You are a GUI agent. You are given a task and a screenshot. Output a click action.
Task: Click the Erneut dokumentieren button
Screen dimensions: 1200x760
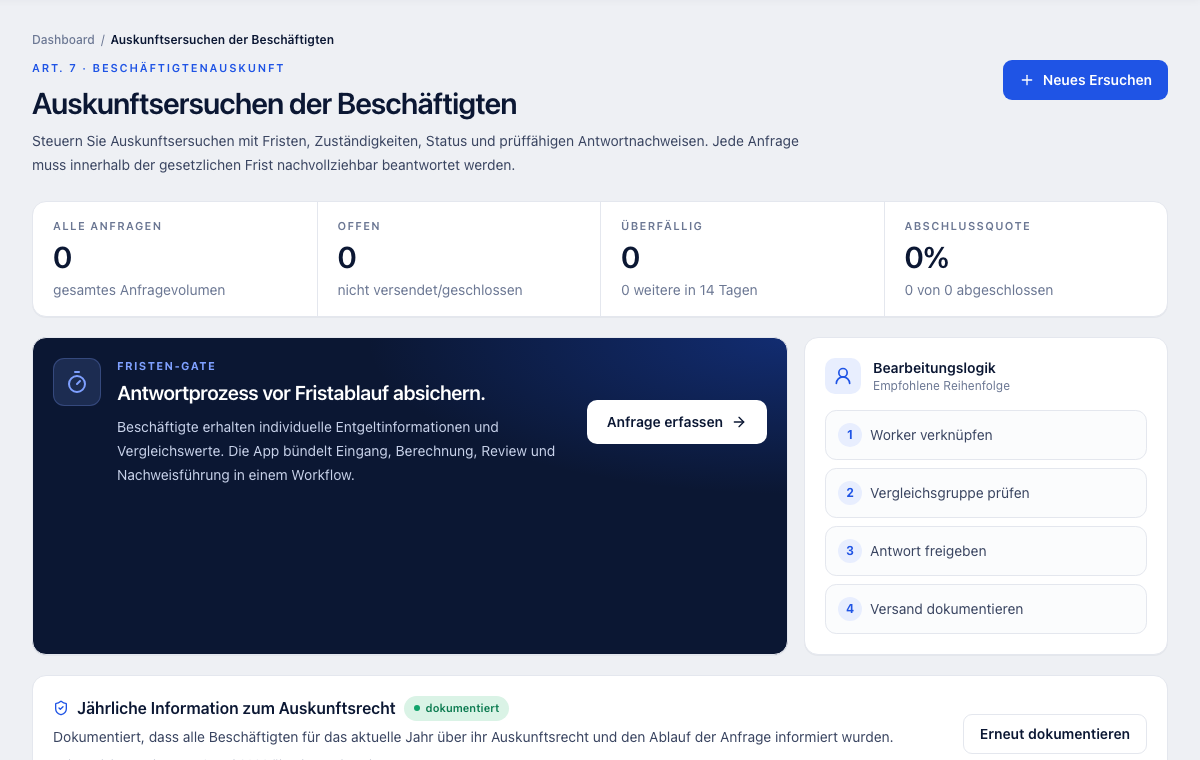pyautogui.click(x=1055, y=734)
